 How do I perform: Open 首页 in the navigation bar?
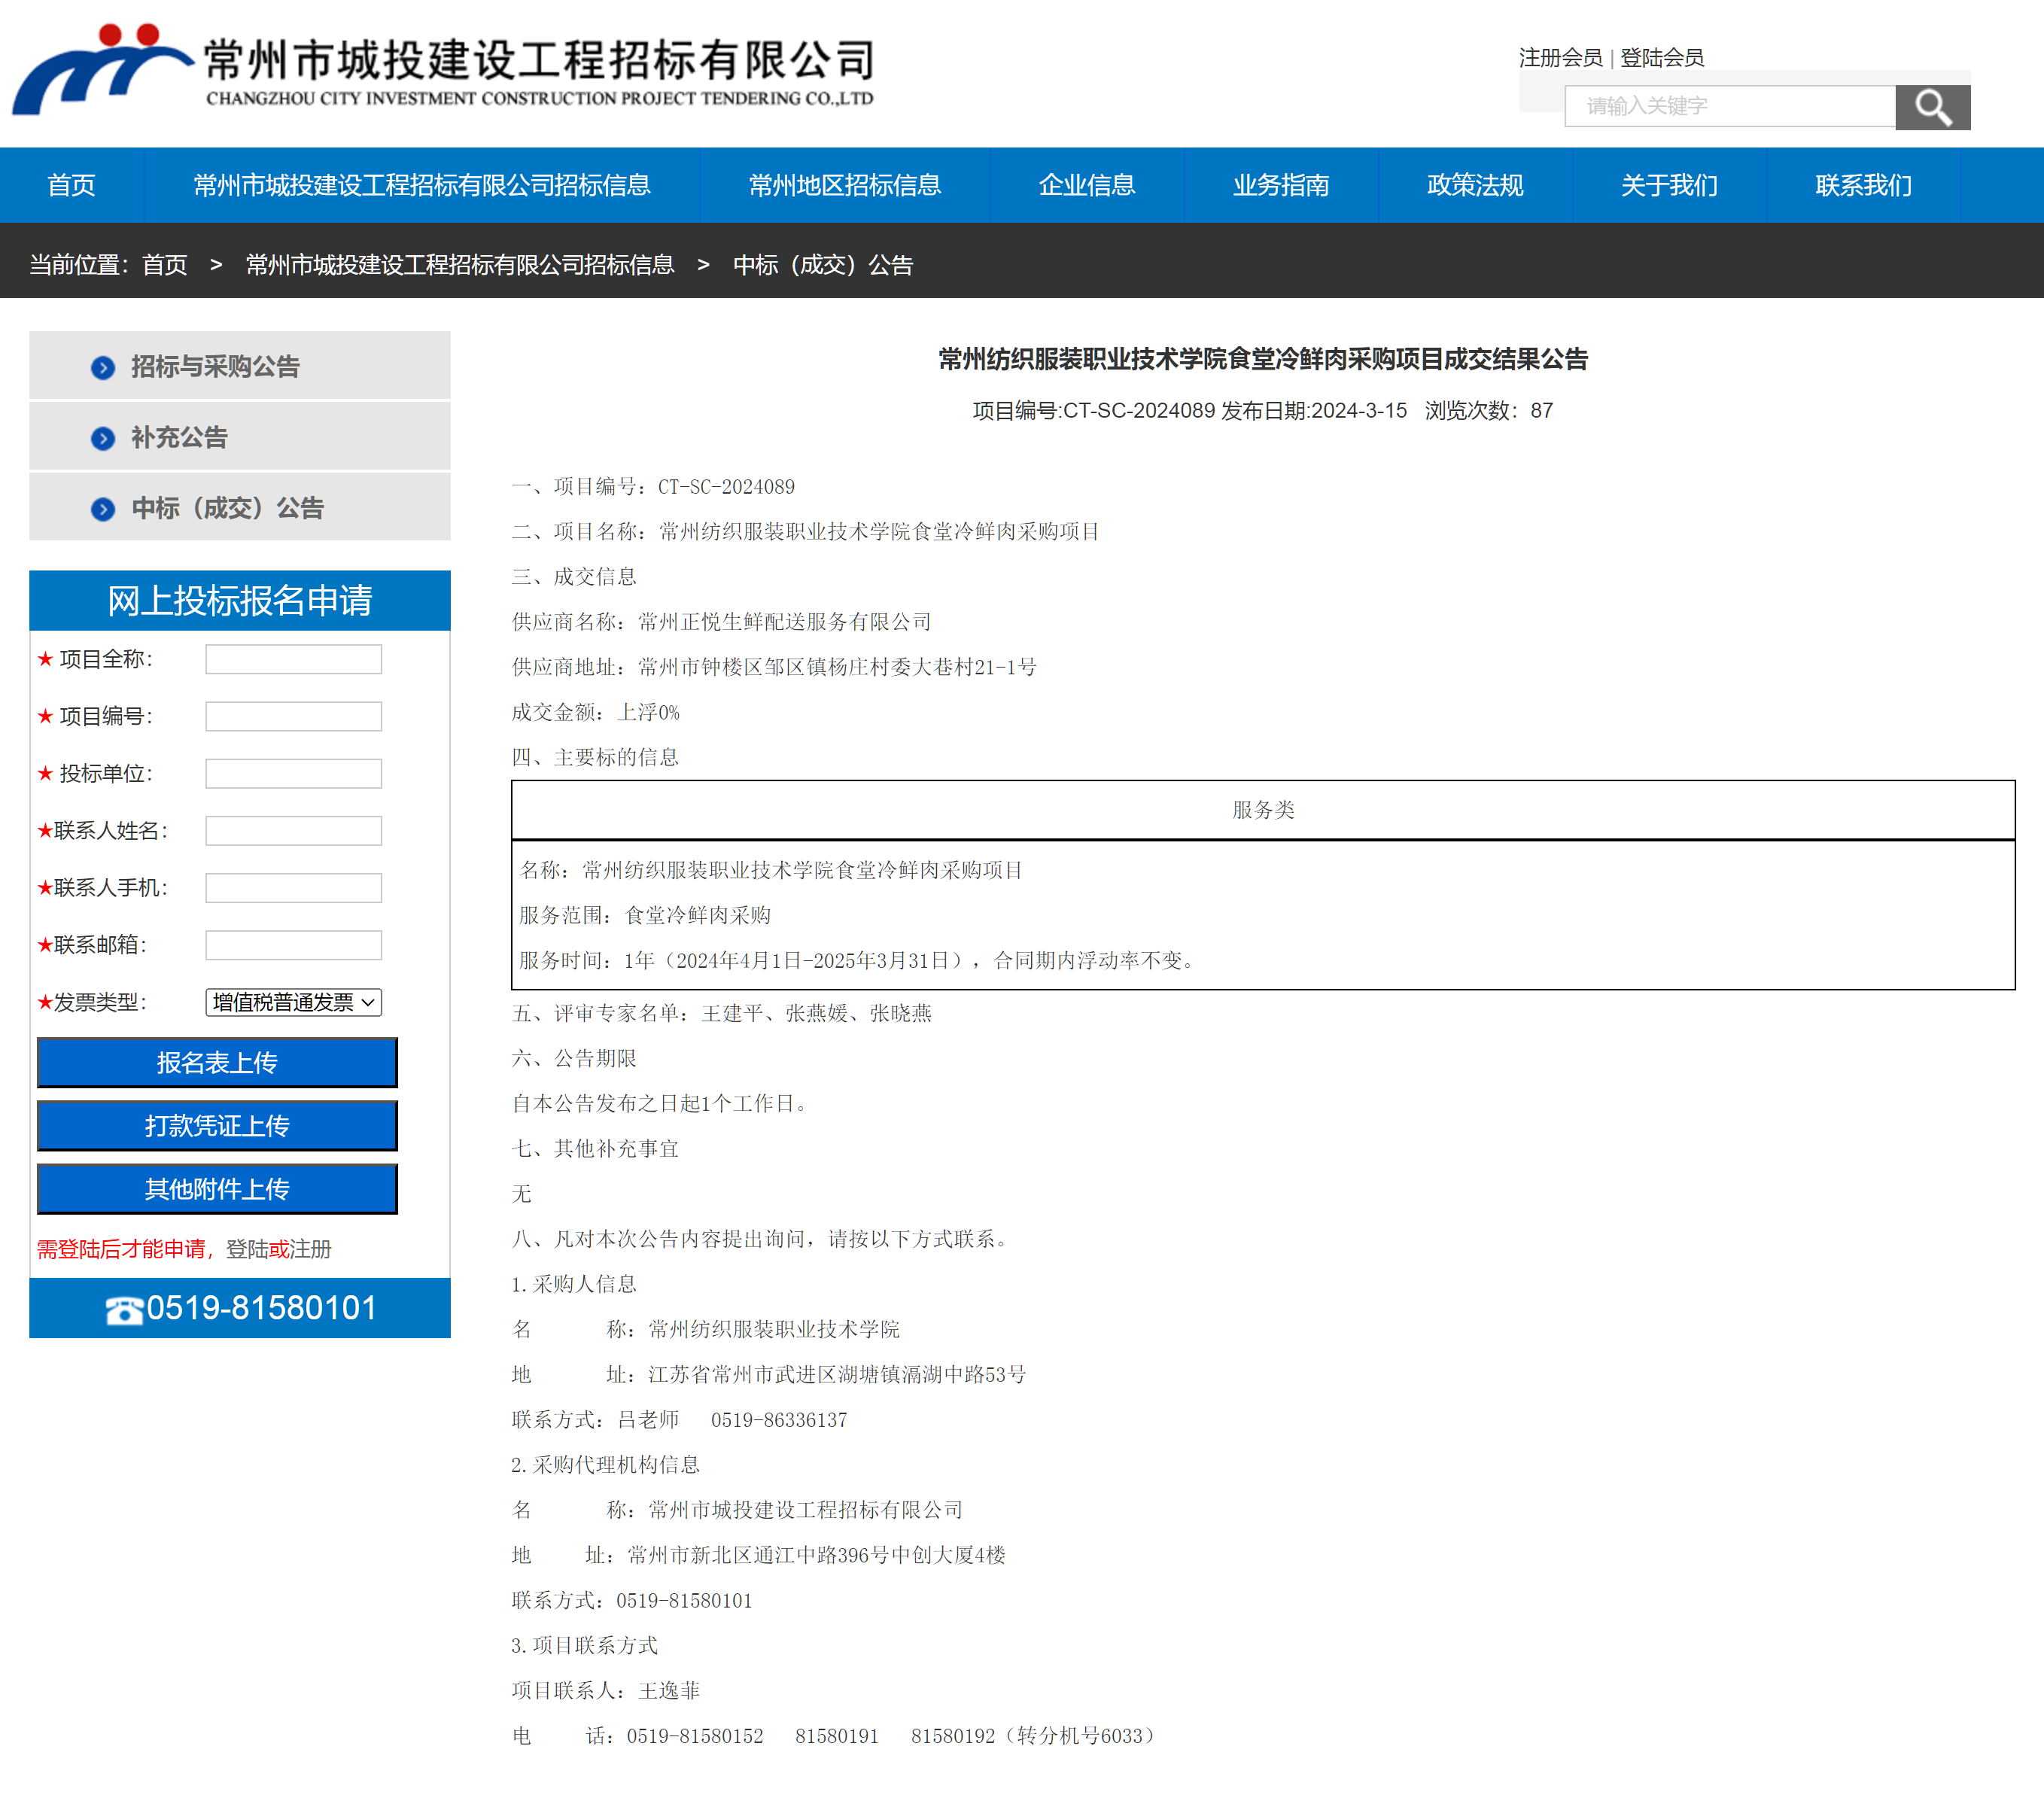pos(71,185)
